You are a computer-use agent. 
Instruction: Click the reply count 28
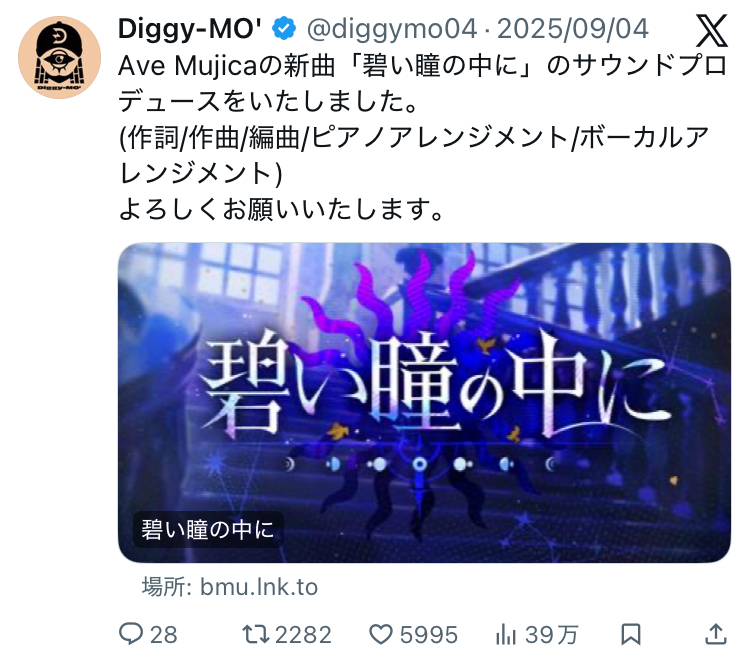click(x=164, y=635)
